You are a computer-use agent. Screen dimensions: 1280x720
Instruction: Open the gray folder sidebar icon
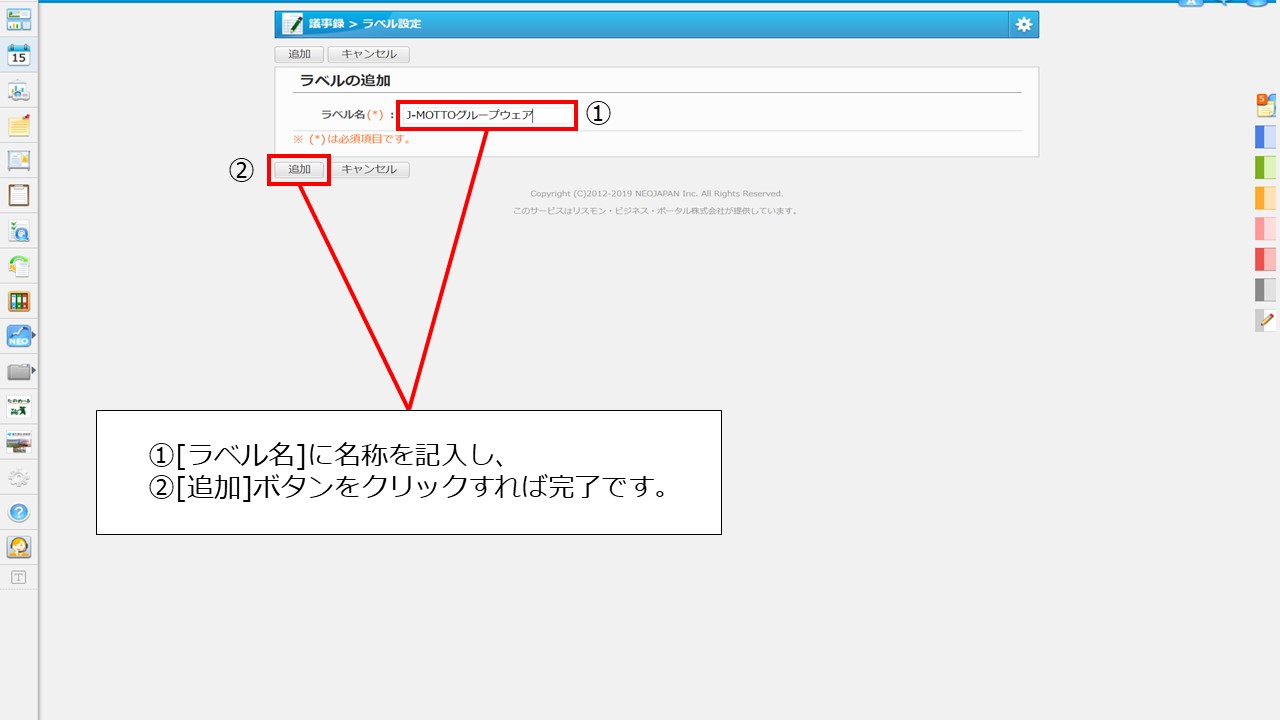(x=18, y=372)
